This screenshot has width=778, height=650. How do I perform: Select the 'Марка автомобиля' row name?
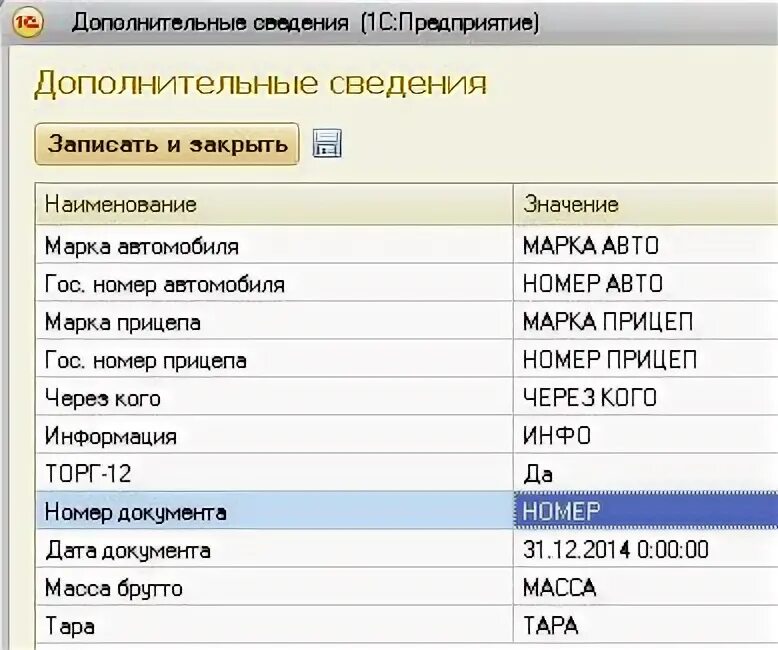(274, 246)
